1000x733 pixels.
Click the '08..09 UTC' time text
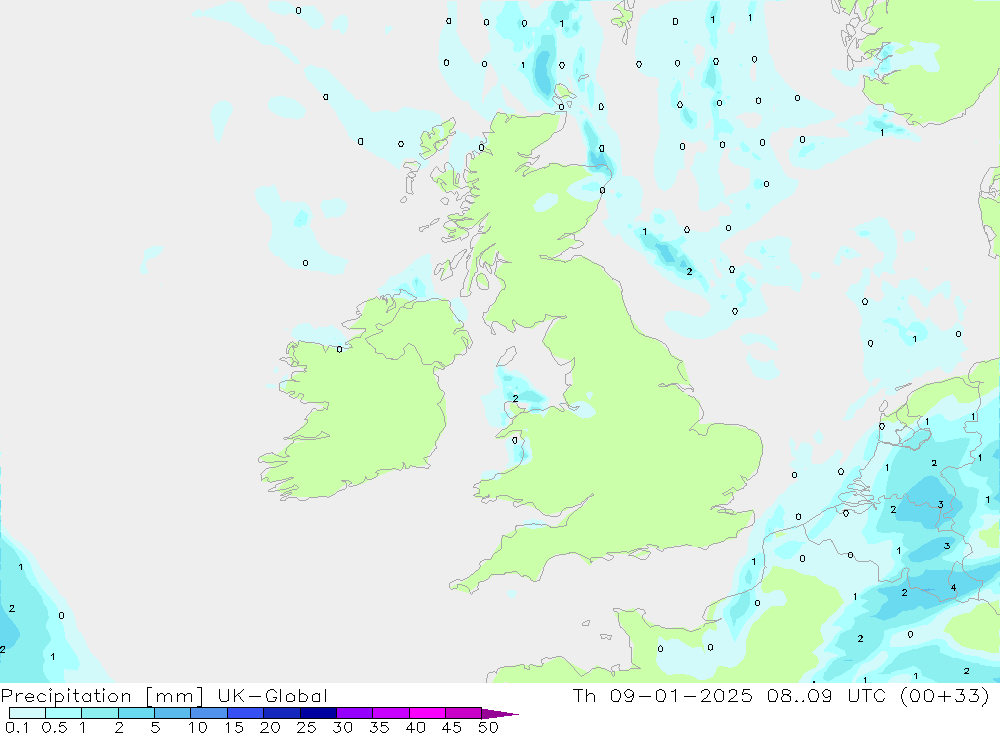click(x=827, y=695)
